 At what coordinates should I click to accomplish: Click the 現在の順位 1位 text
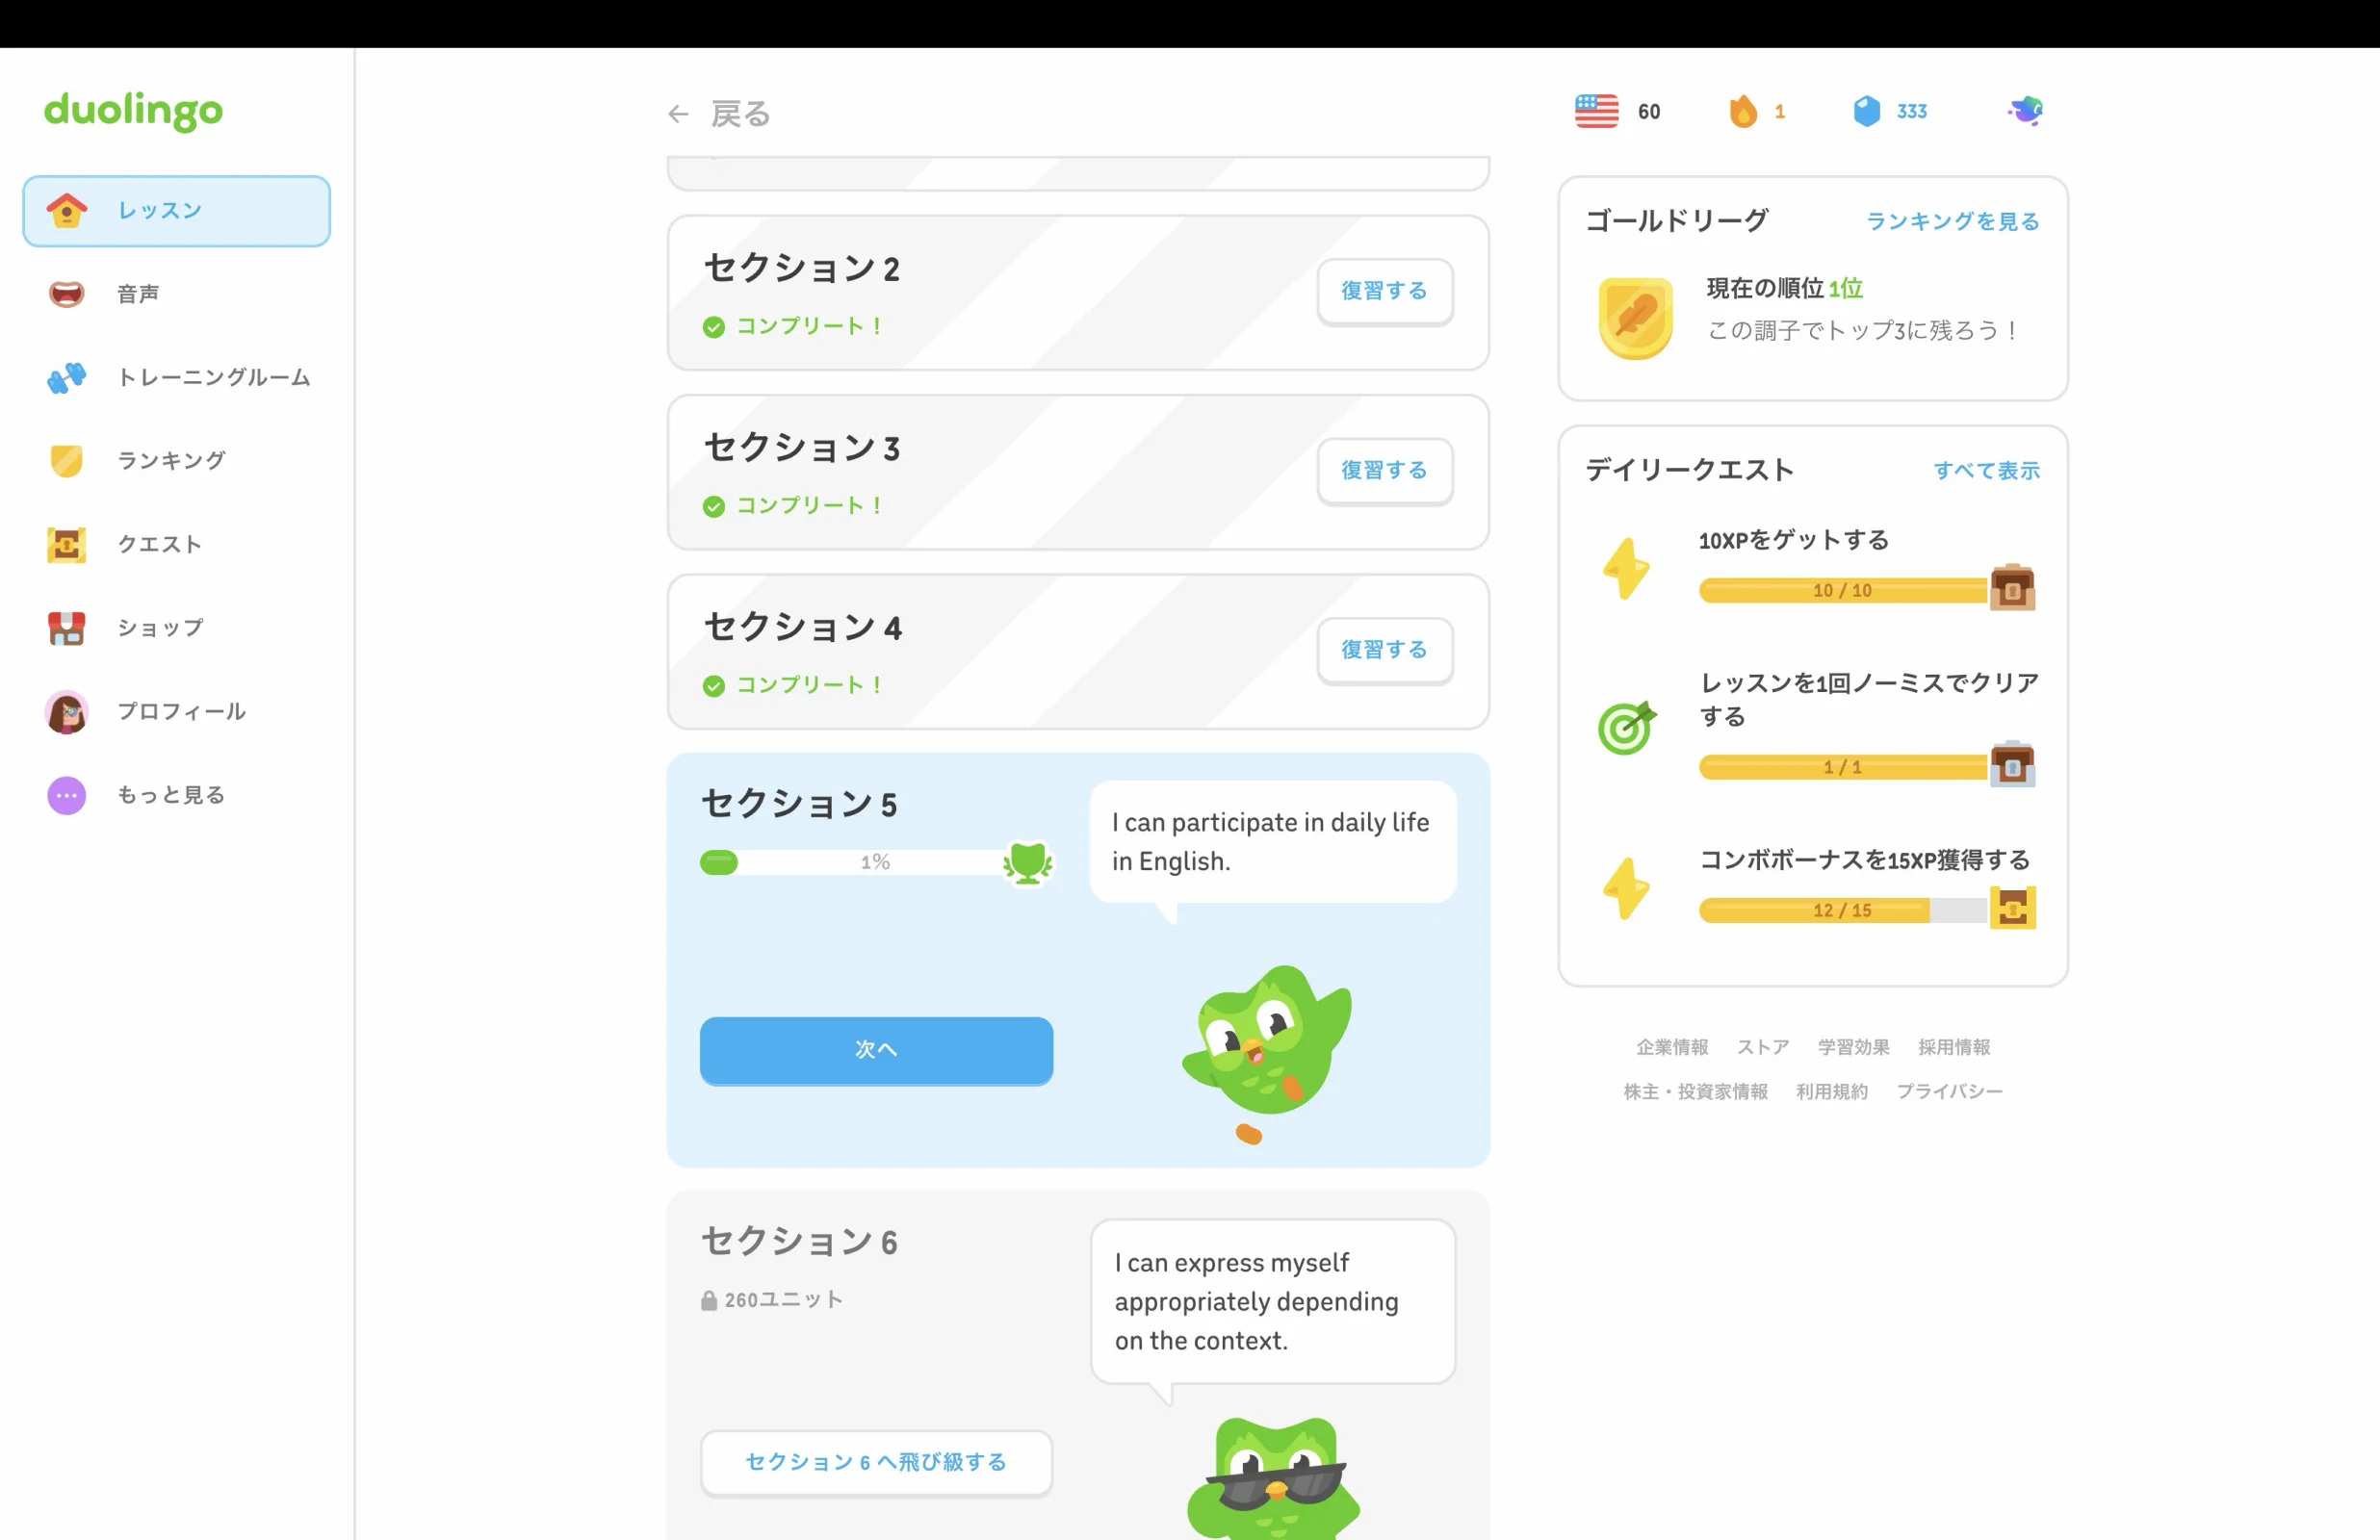click(x=1784, y=288)
